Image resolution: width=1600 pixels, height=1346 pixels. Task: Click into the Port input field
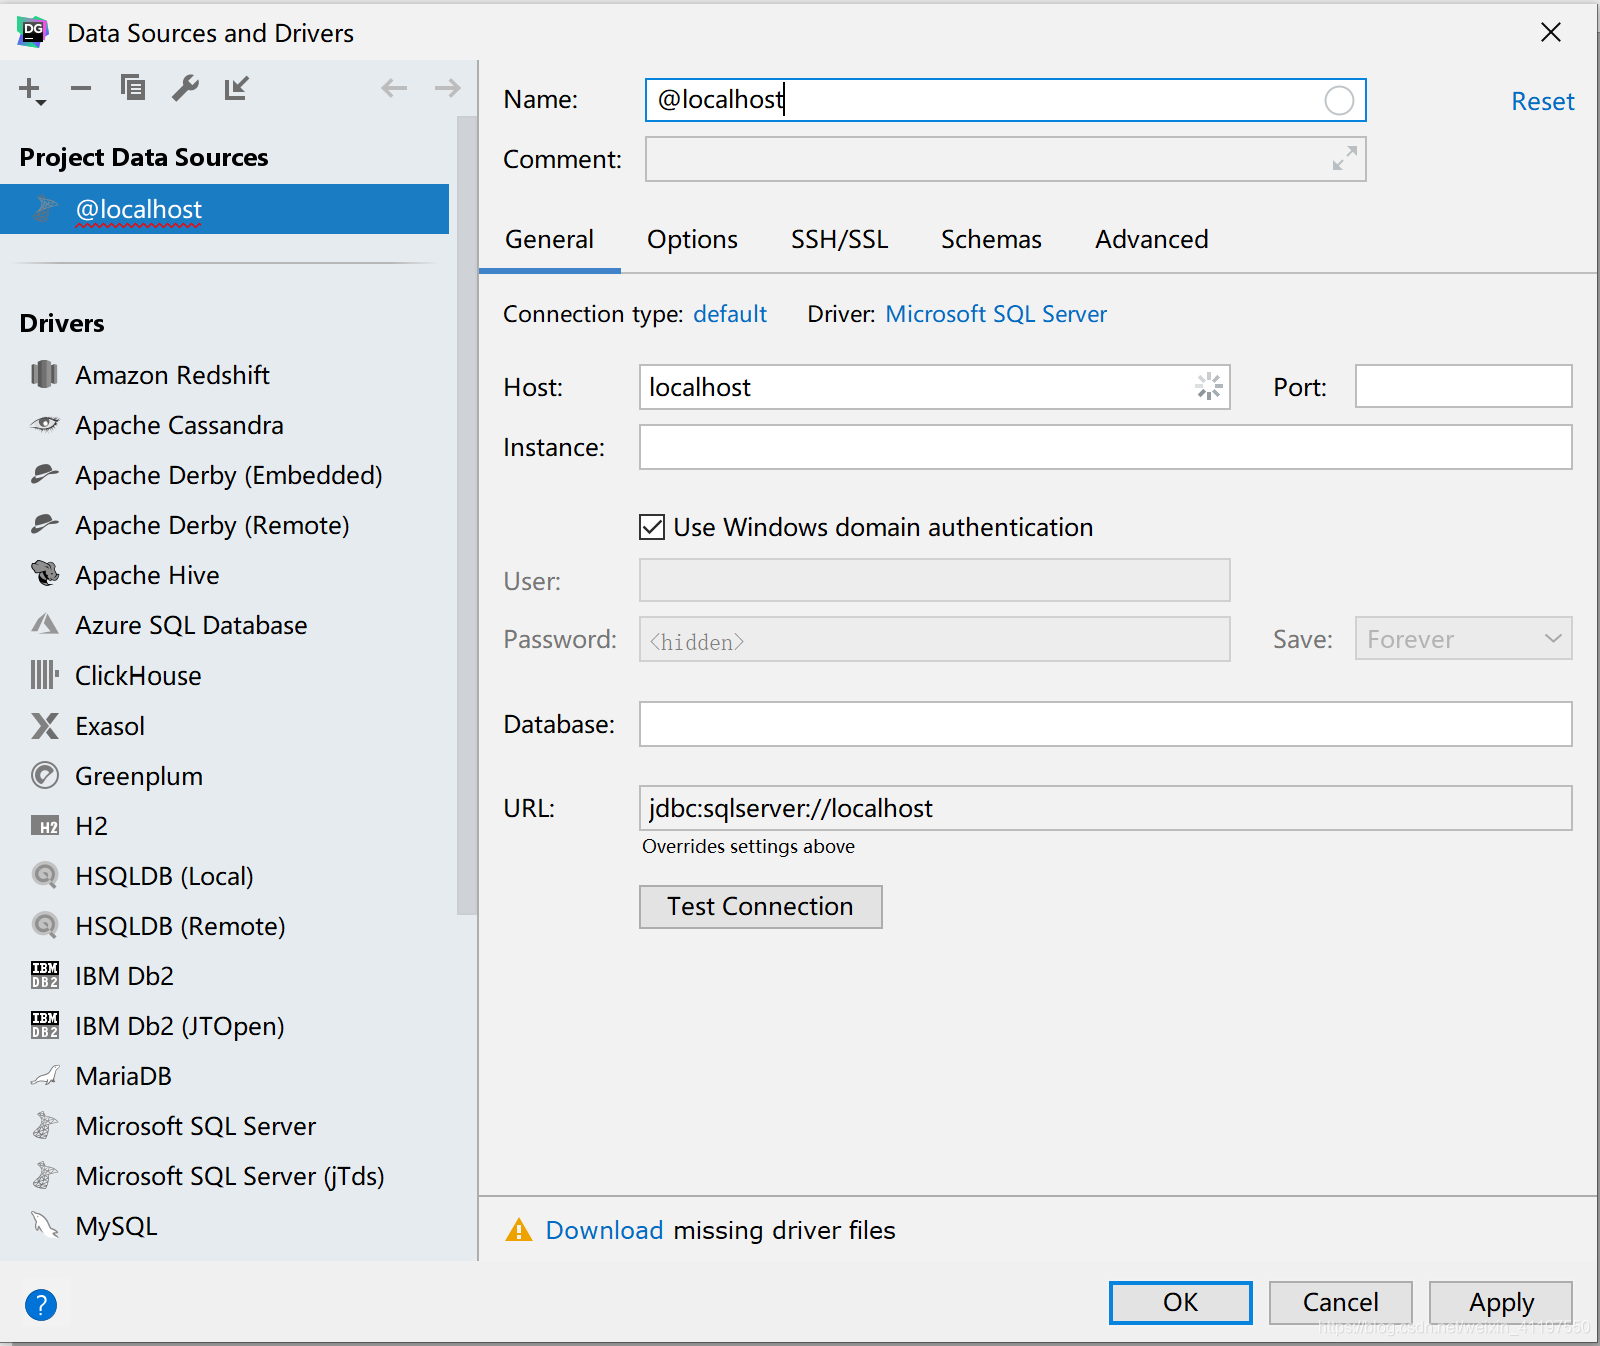1462,386
